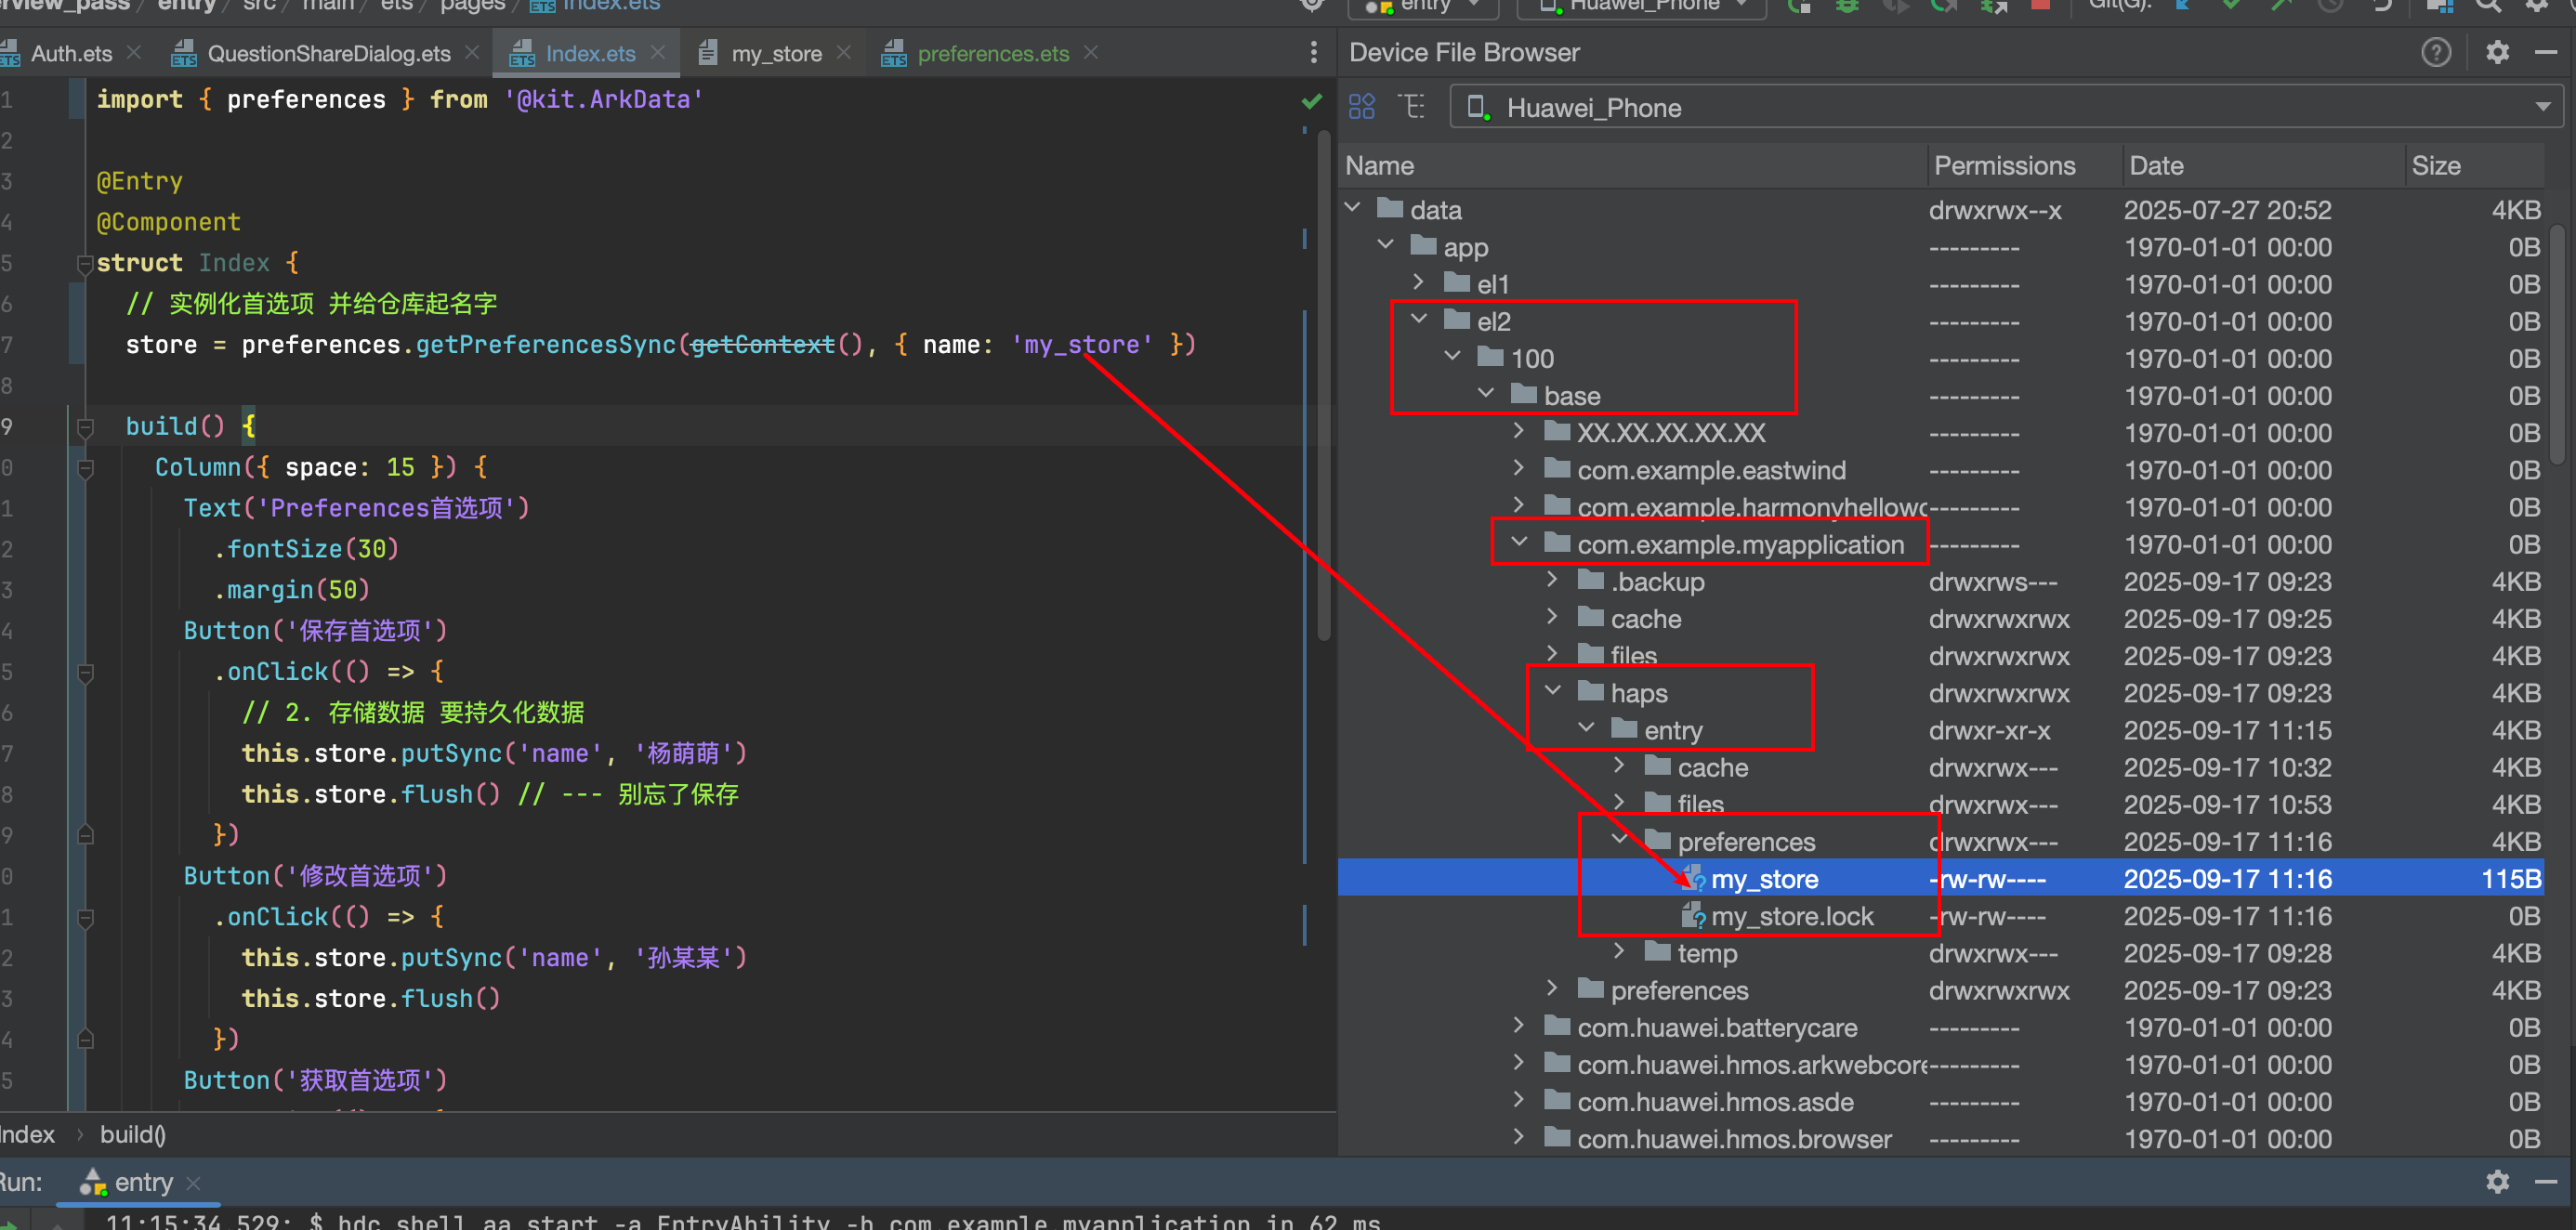Click the green inspection checkmark indicator
Screen dimensions: 2576x1230
pyautogui.click(x=1312, y=101)
